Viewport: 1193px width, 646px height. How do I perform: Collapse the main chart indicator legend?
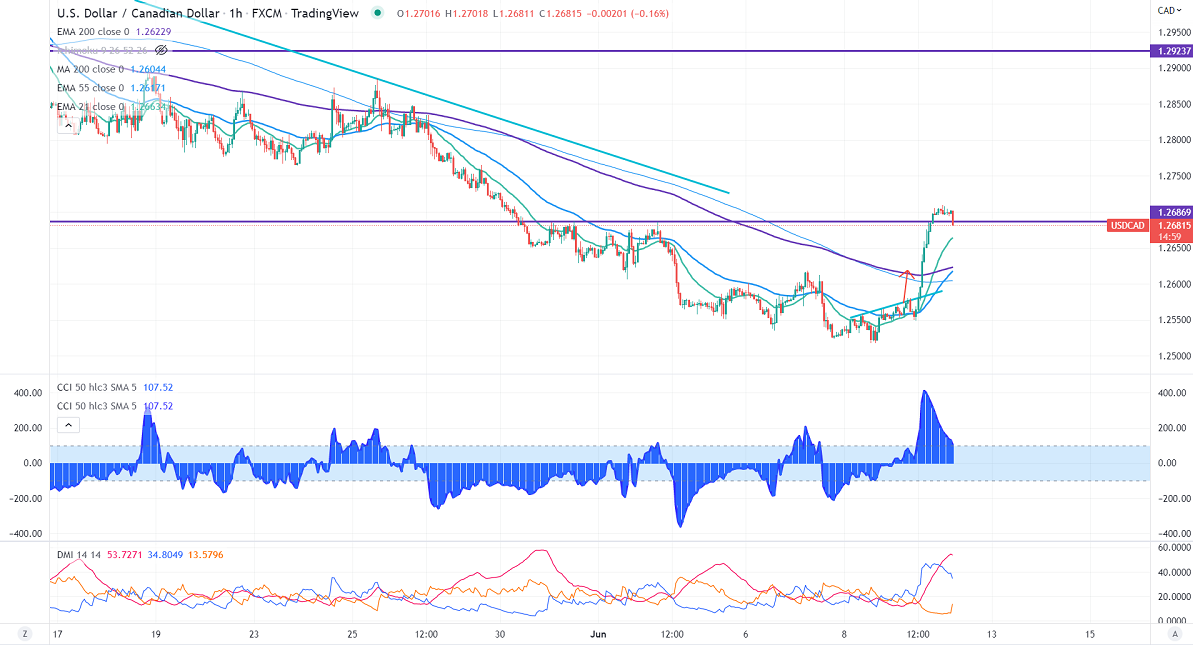coord(68,126)
